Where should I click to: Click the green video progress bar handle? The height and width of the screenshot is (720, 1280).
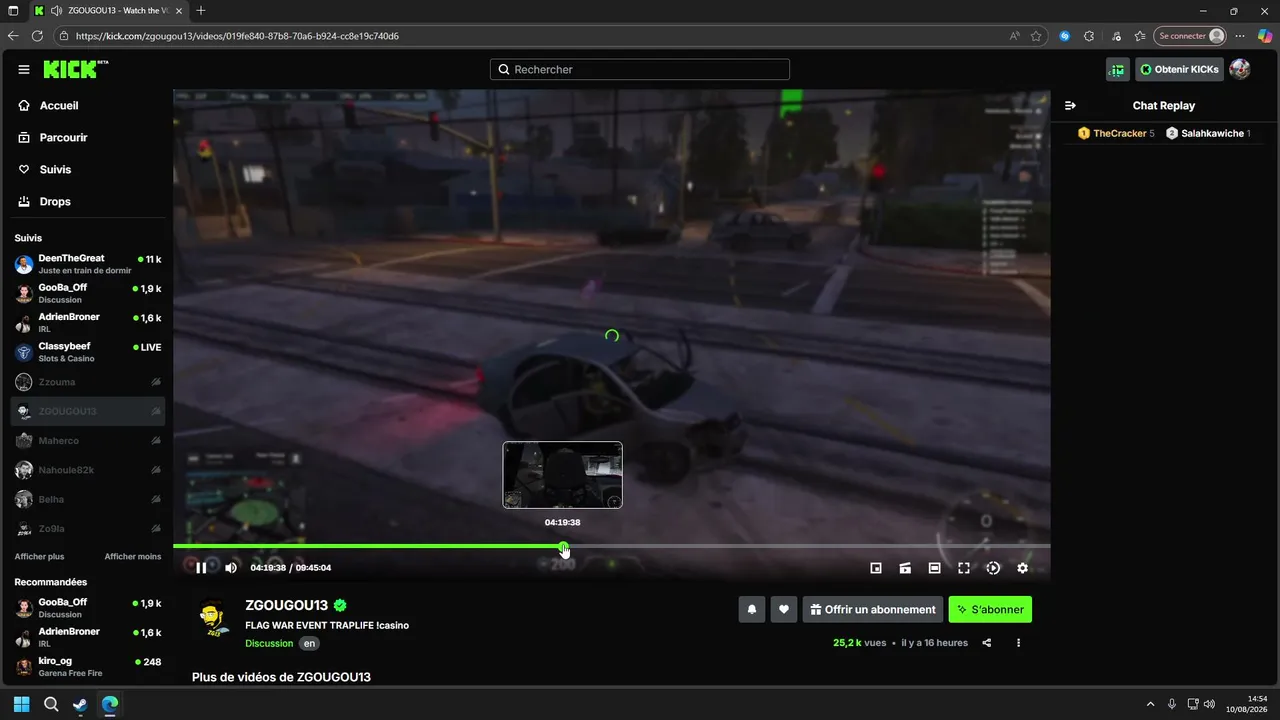[x=564, y=547]
